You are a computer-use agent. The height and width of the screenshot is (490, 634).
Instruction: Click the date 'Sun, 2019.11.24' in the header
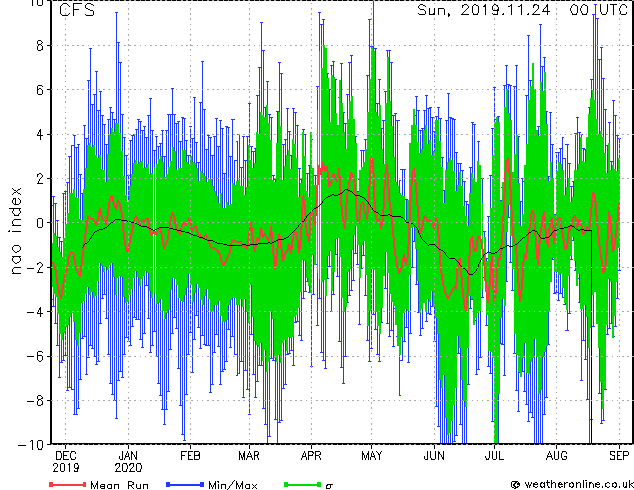[x=484, y=10]
